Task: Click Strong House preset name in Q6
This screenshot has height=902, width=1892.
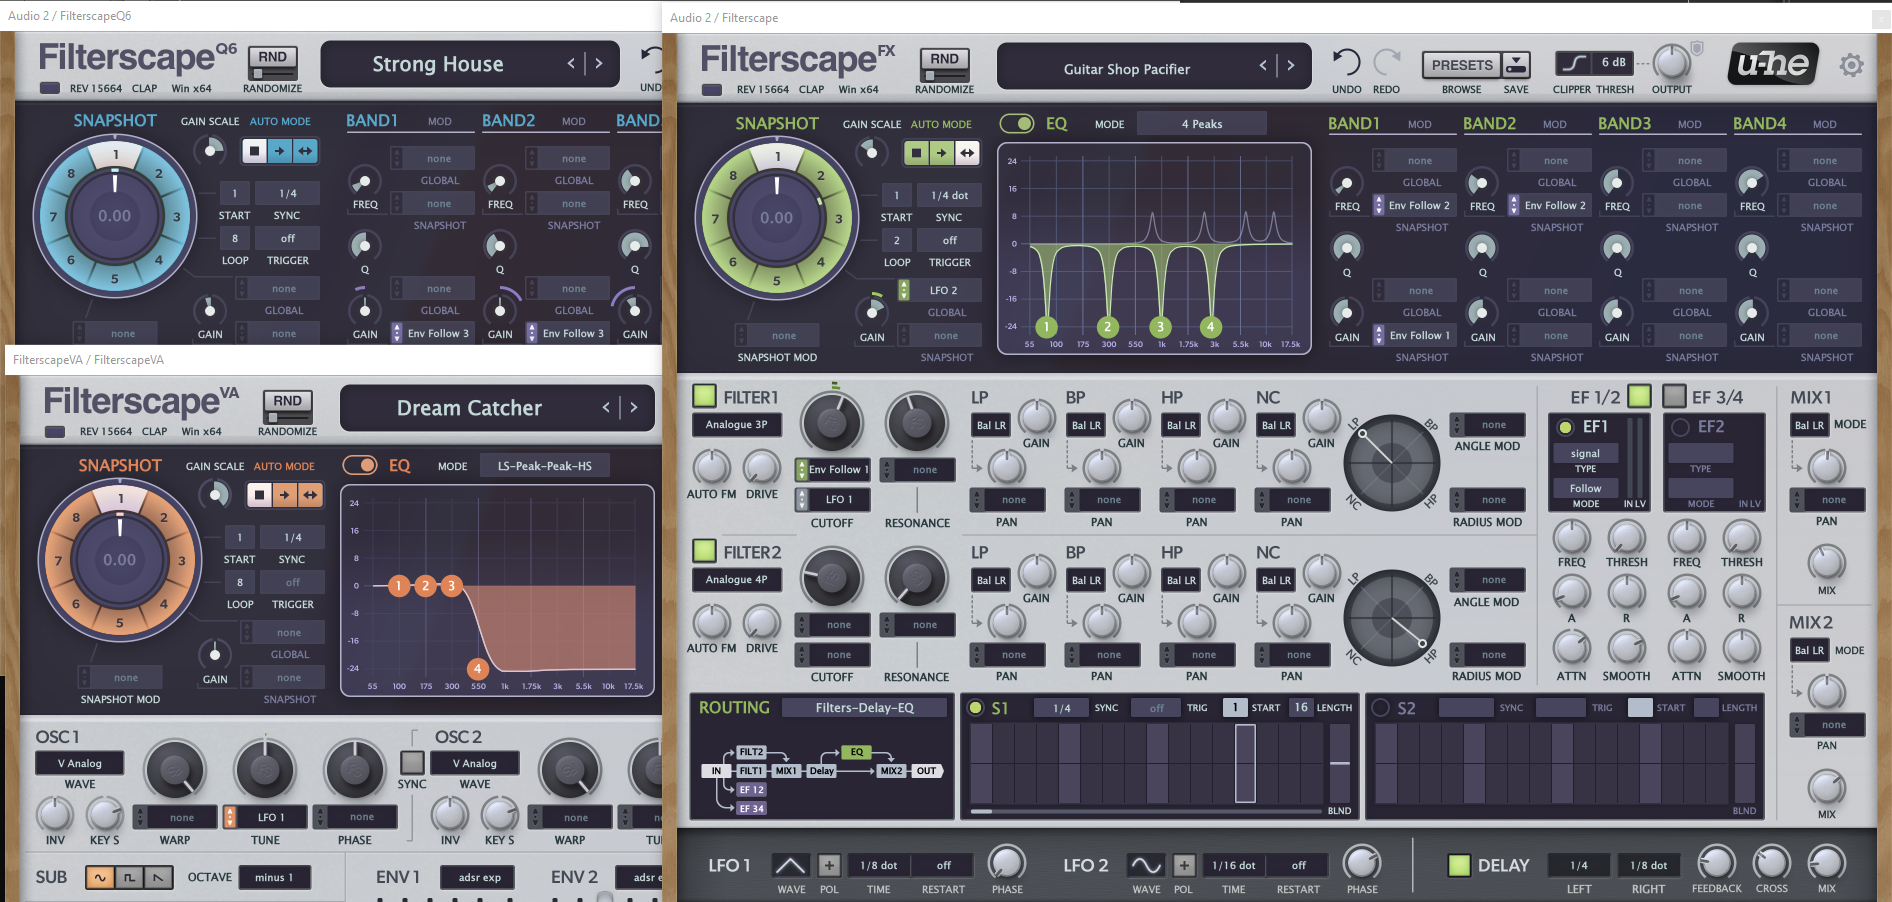Action: (x=437, y=64)
